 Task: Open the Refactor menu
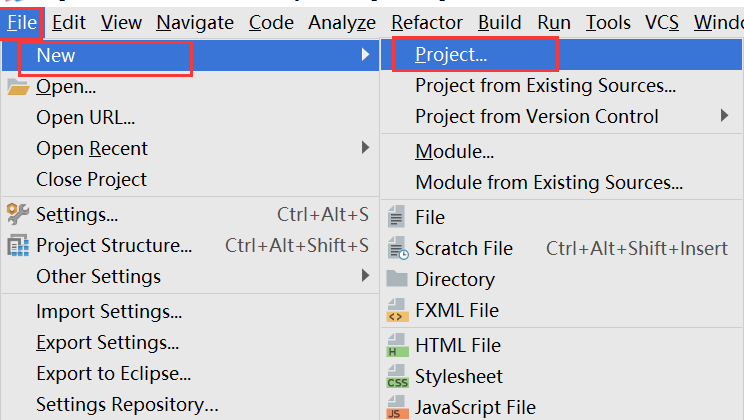[x=427, y=22]
